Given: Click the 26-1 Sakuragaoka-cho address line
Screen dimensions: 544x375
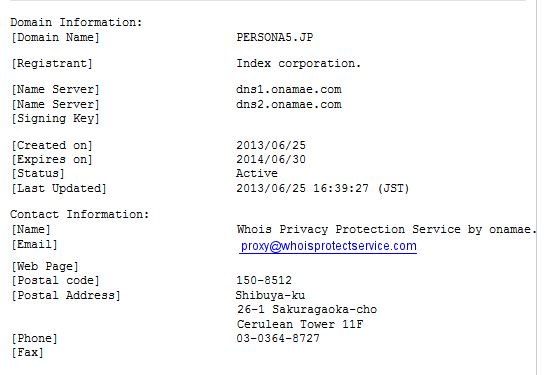Looking at the screenshot, I should click(307, 309).
